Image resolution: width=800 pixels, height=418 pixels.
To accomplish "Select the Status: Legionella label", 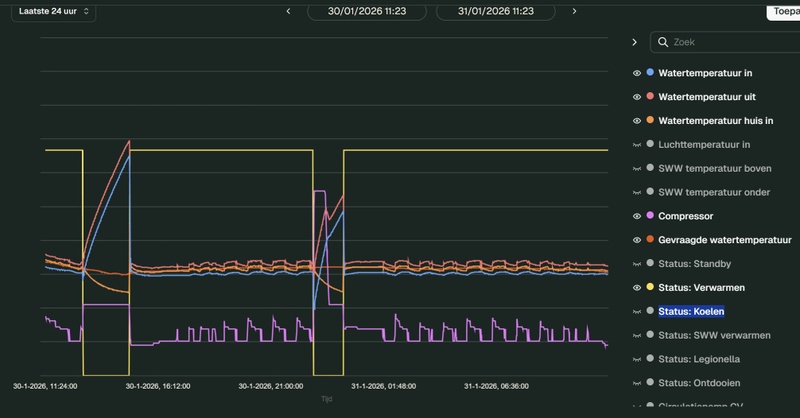I will 699,359.
